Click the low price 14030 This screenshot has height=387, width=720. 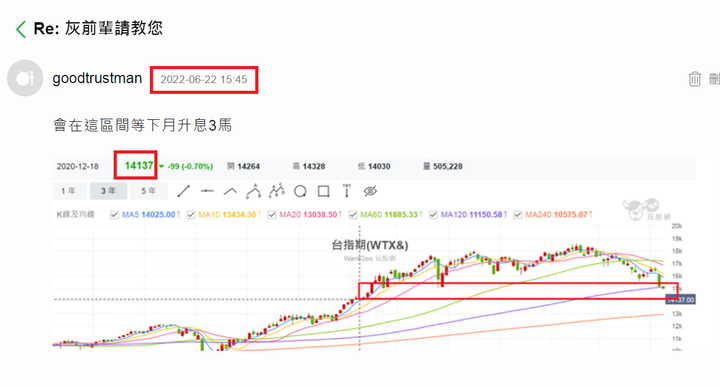[x=379, y=166]
